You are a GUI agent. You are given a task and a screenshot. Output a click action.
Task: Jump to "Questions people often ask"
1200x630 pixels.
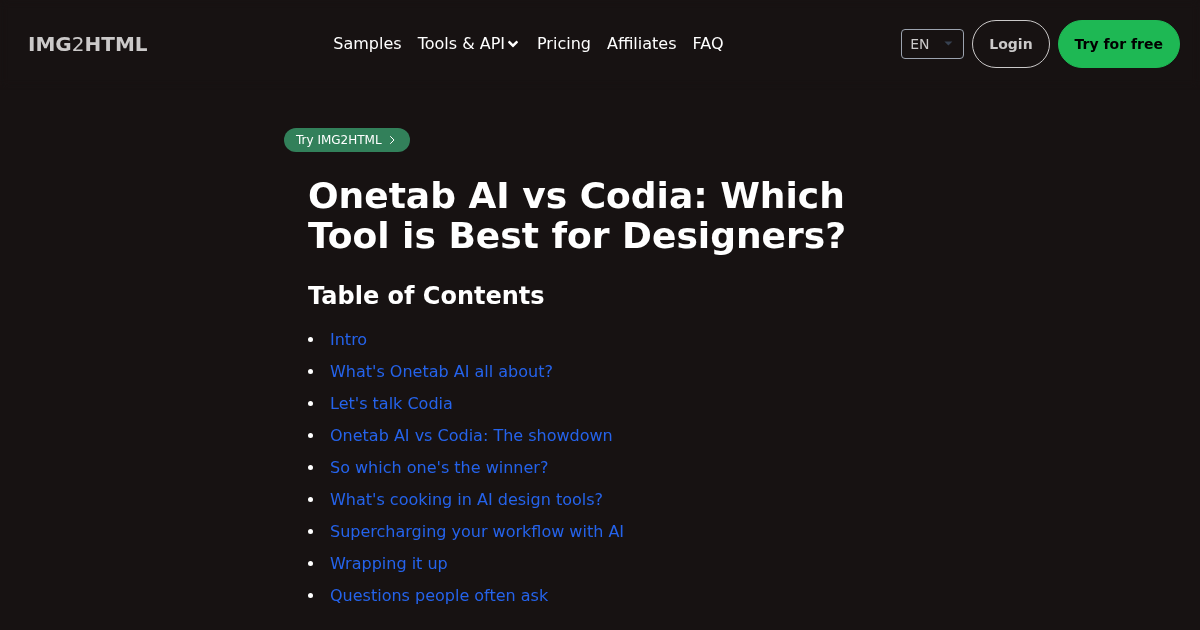tap(439, 595)
